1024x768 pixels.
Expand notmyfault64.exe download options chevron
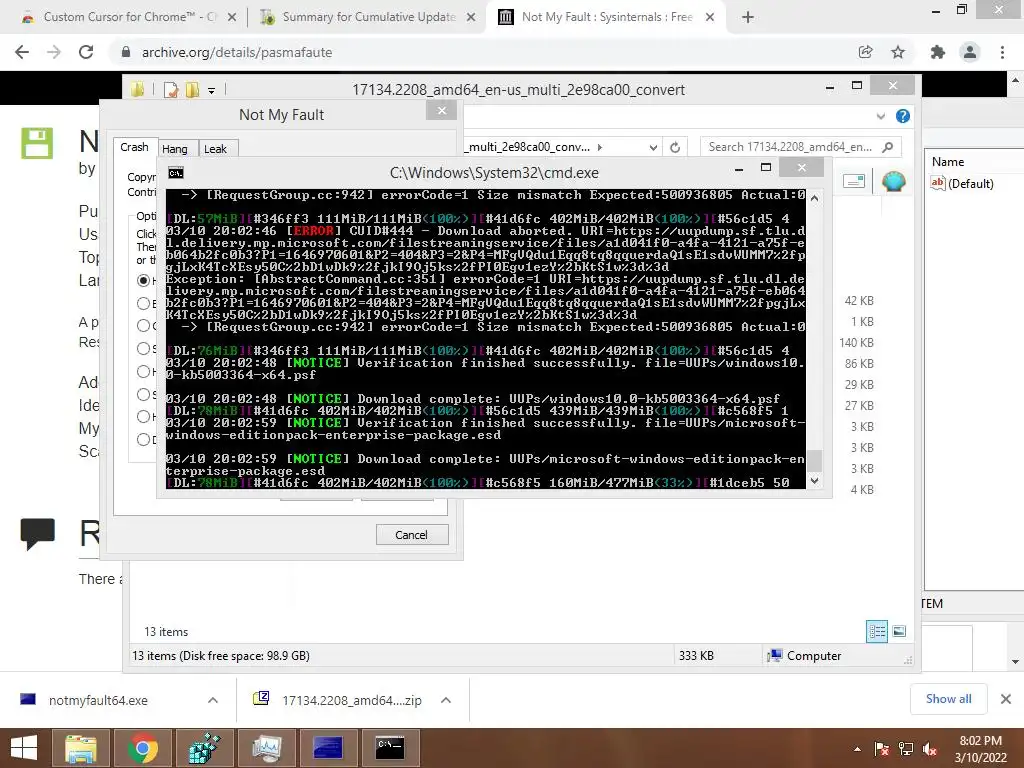(213, 700)
